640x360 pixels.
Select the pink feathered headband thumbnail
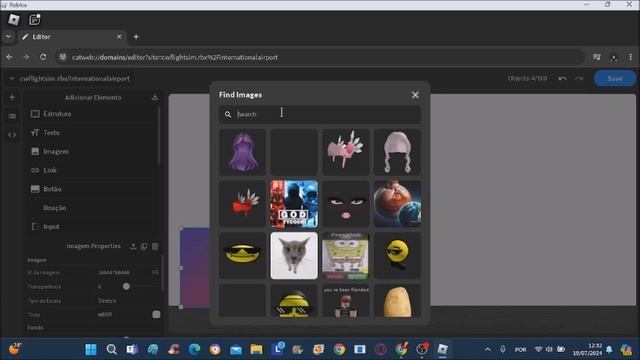point(346,152)
